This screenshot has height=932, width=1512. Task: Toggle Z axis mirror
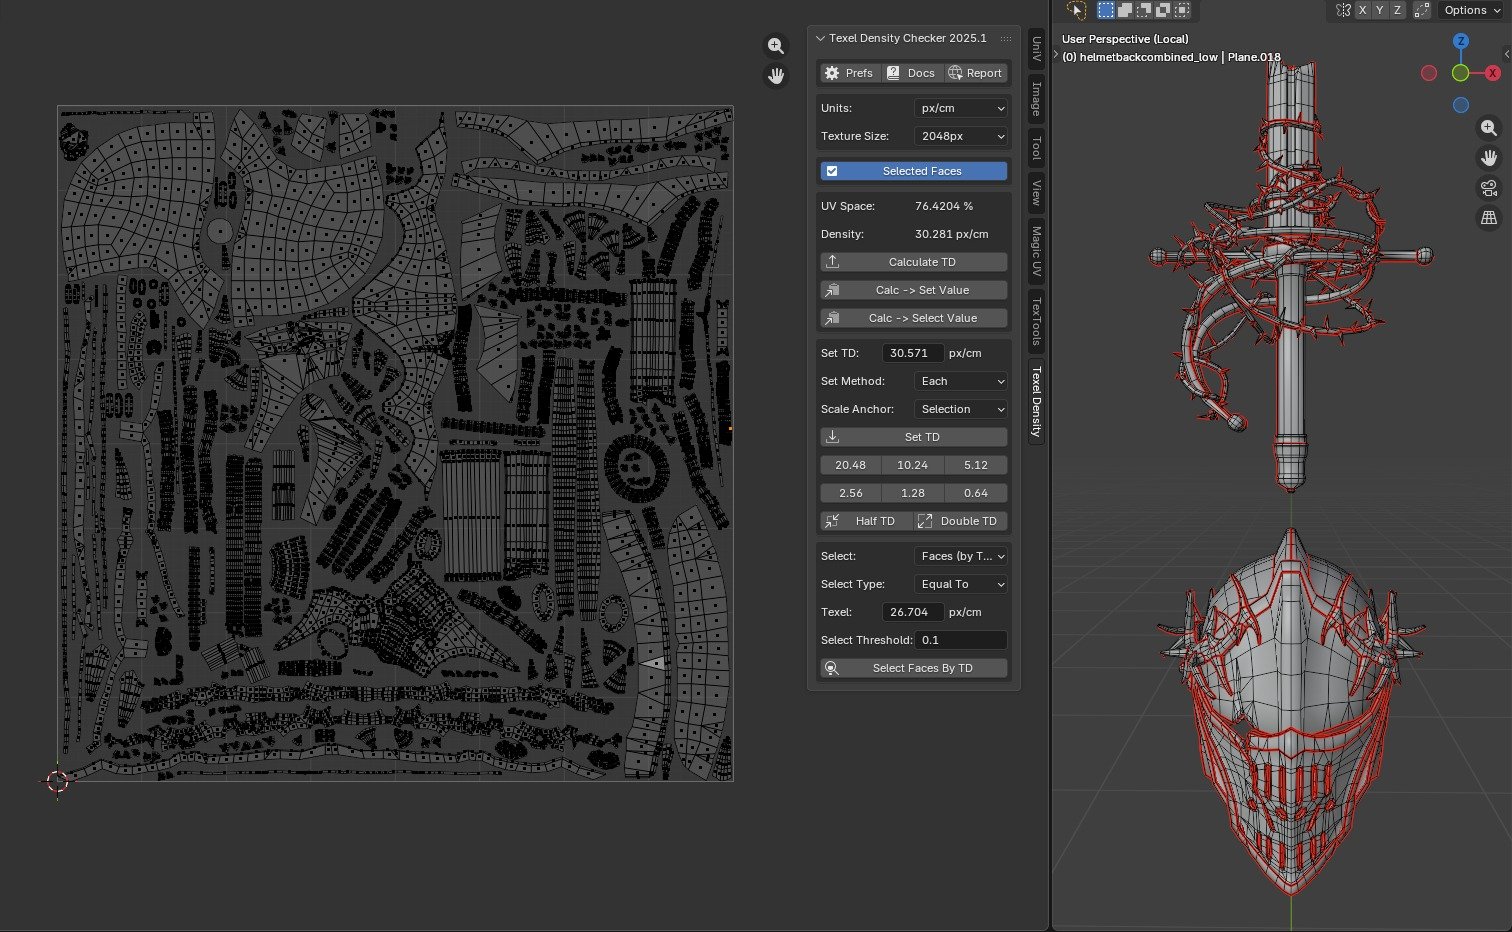click(x=1397, y=10)
